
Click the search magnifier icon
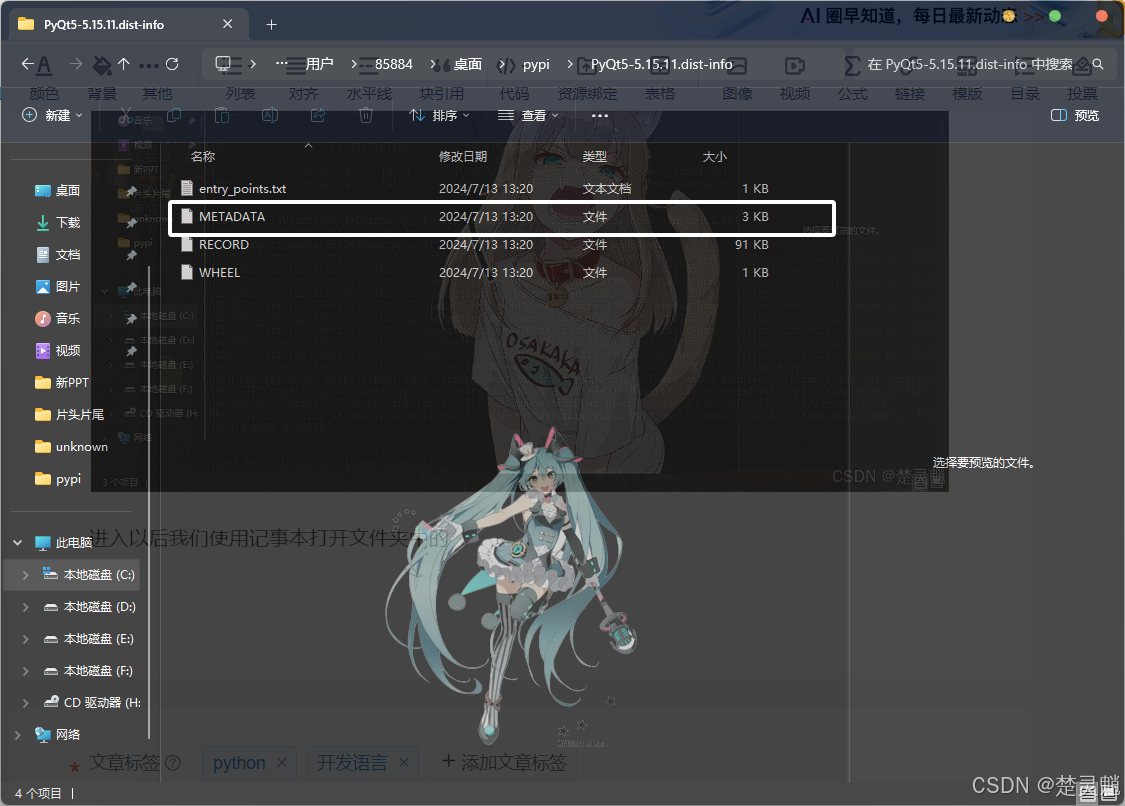(x=1098, y=65)
